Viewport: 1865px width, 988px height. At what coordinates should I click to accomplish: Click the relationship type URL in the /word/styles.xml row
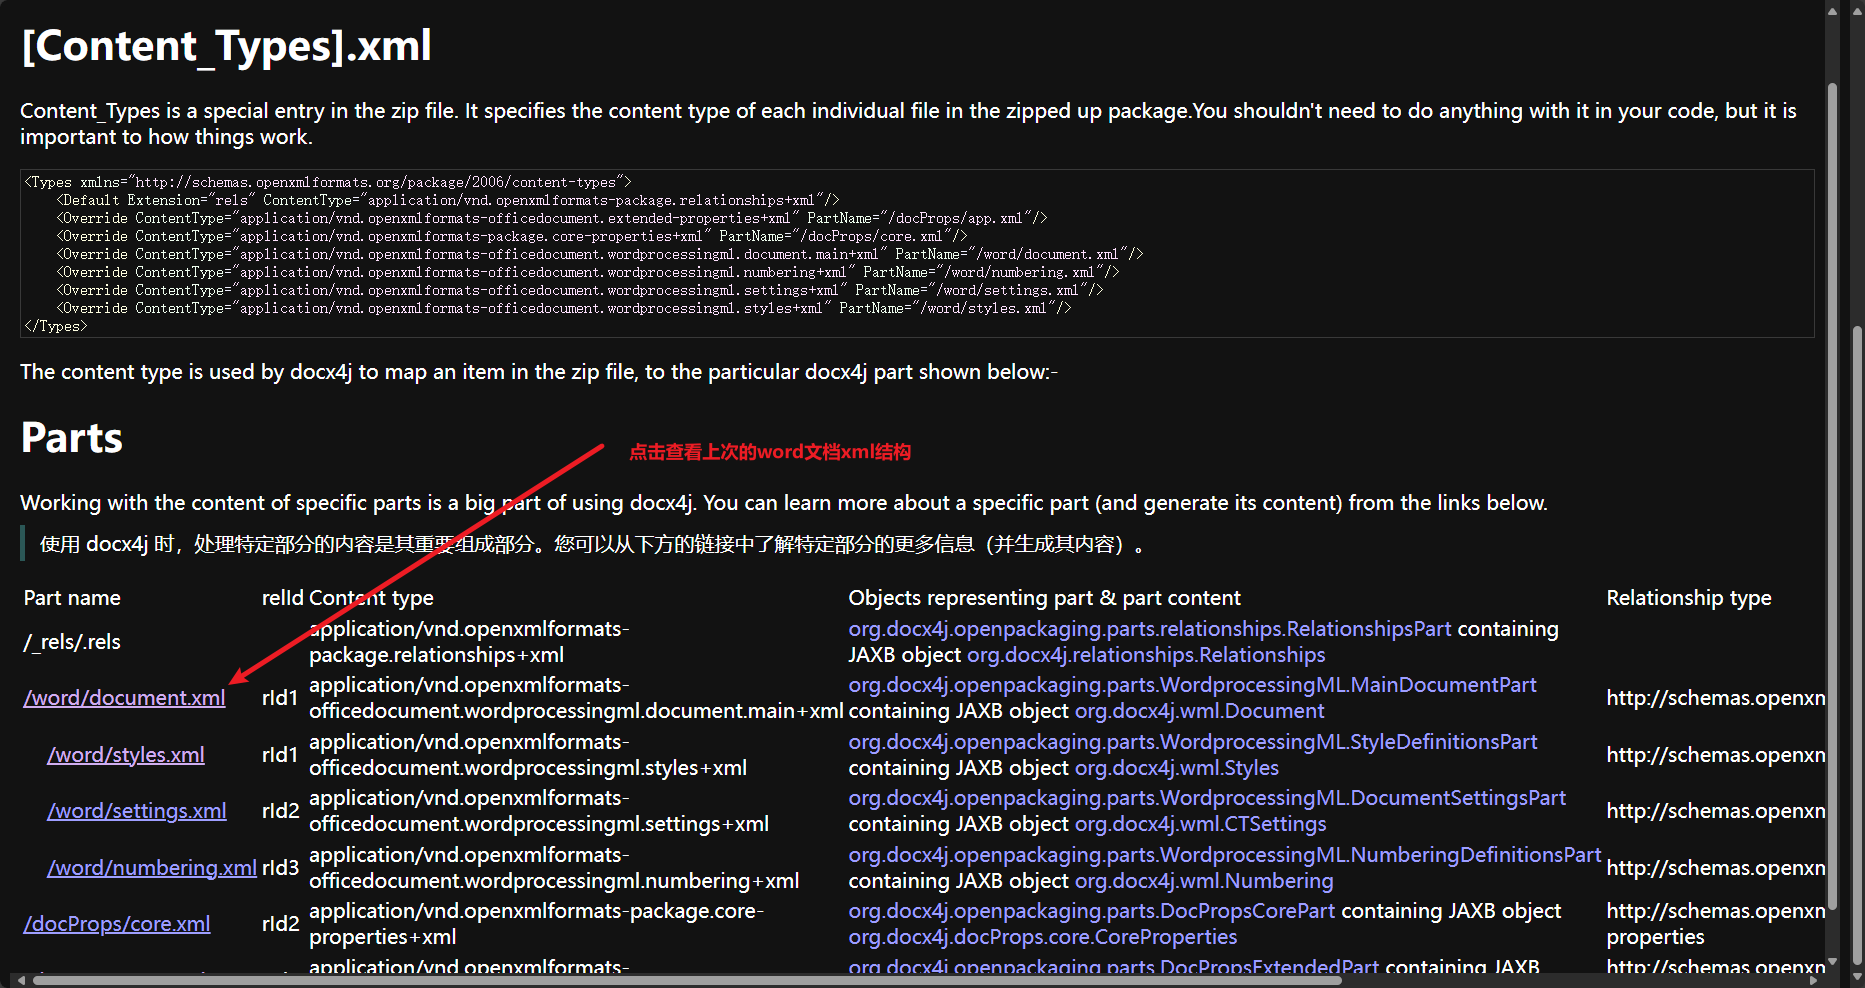(x=1716, y=755)
